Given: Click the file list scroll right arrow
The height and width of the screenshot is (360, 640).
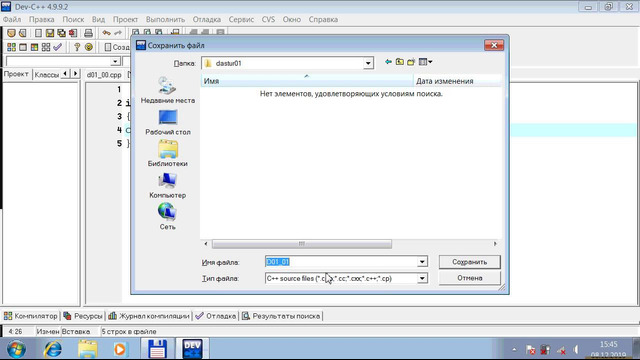Looking at the screenshot, I should tap(495, 244).
